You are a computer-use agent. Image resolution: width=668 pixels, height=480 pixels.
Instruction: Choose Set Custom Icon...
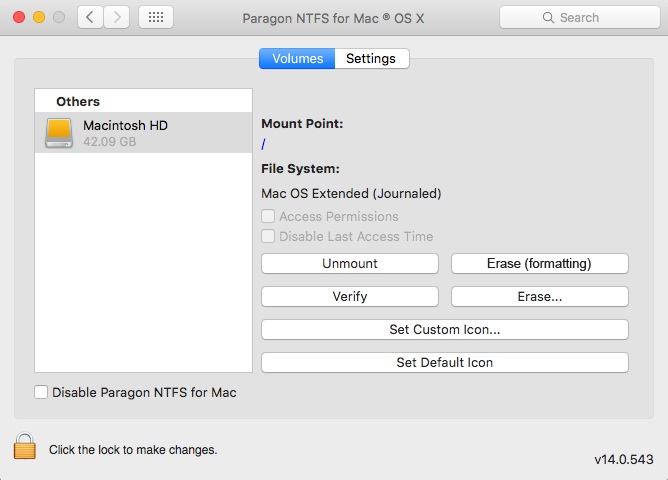[x=444, y=330]
